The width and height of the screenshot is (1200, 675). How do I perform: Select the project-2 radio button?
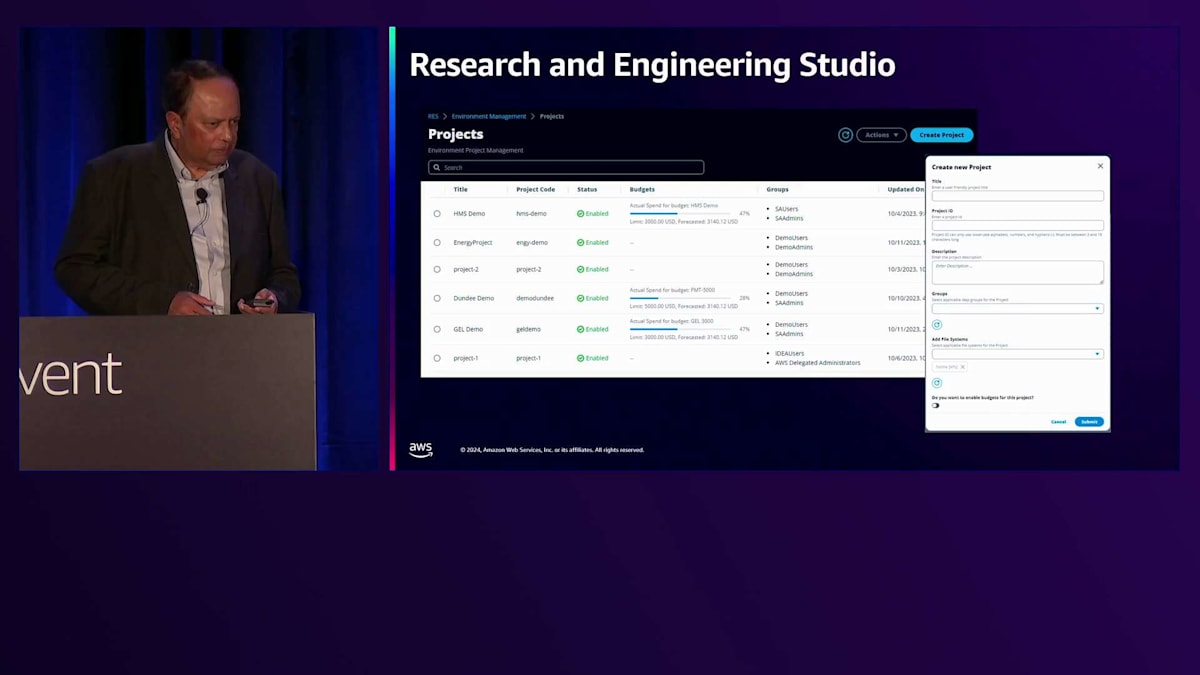coord(437,269)
